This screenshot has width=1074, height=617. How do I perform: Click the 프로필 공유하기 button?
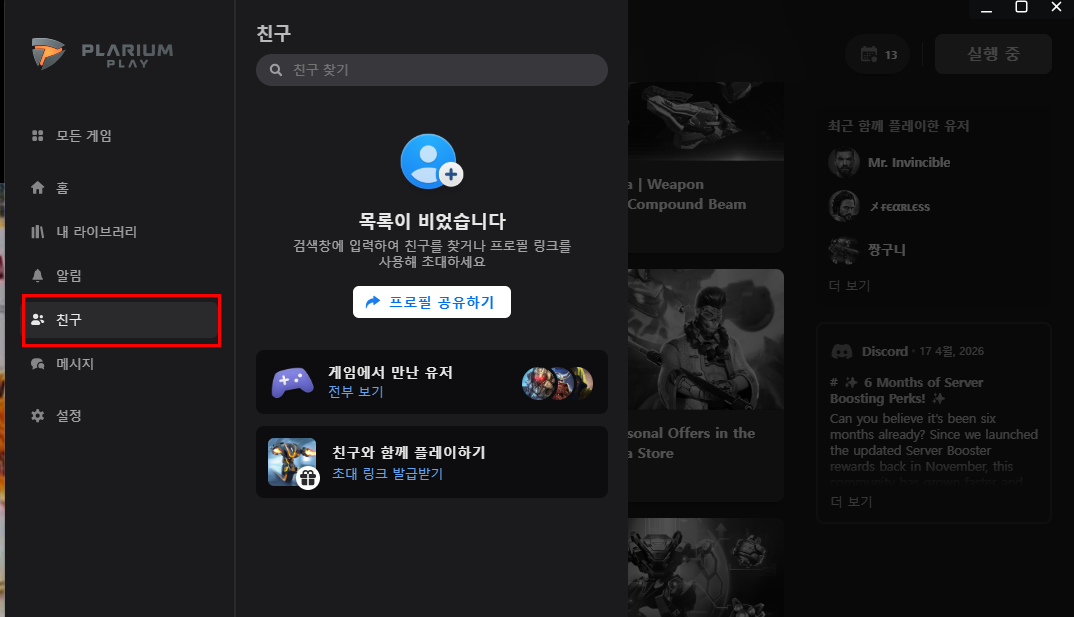click(431, 302)
